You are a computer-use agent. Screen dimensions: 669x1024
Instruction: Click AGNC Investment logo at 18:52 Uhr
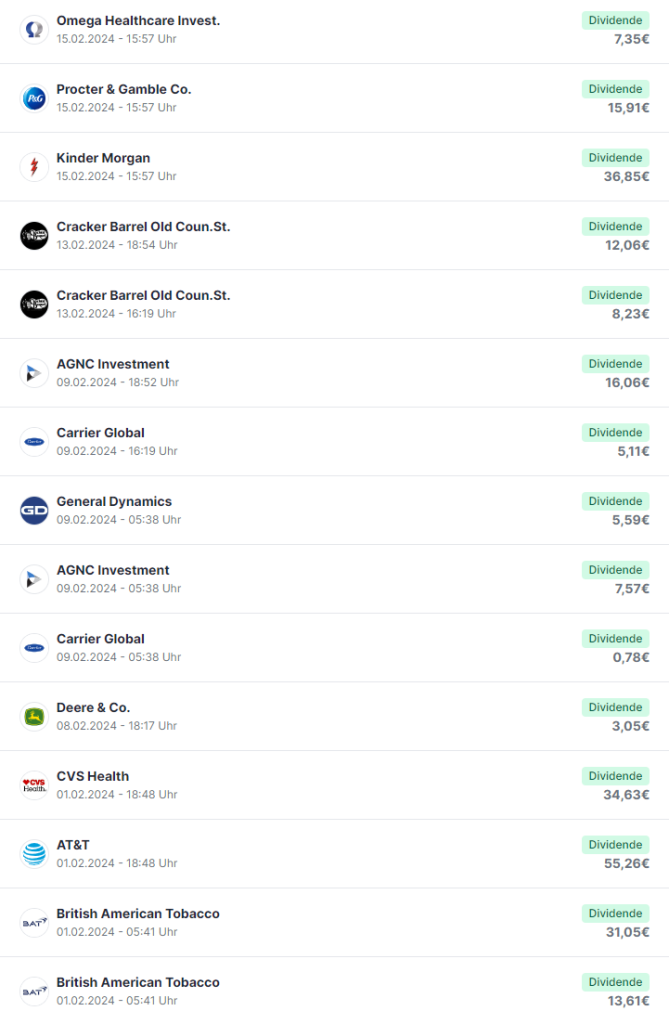(x=34, y=374)
